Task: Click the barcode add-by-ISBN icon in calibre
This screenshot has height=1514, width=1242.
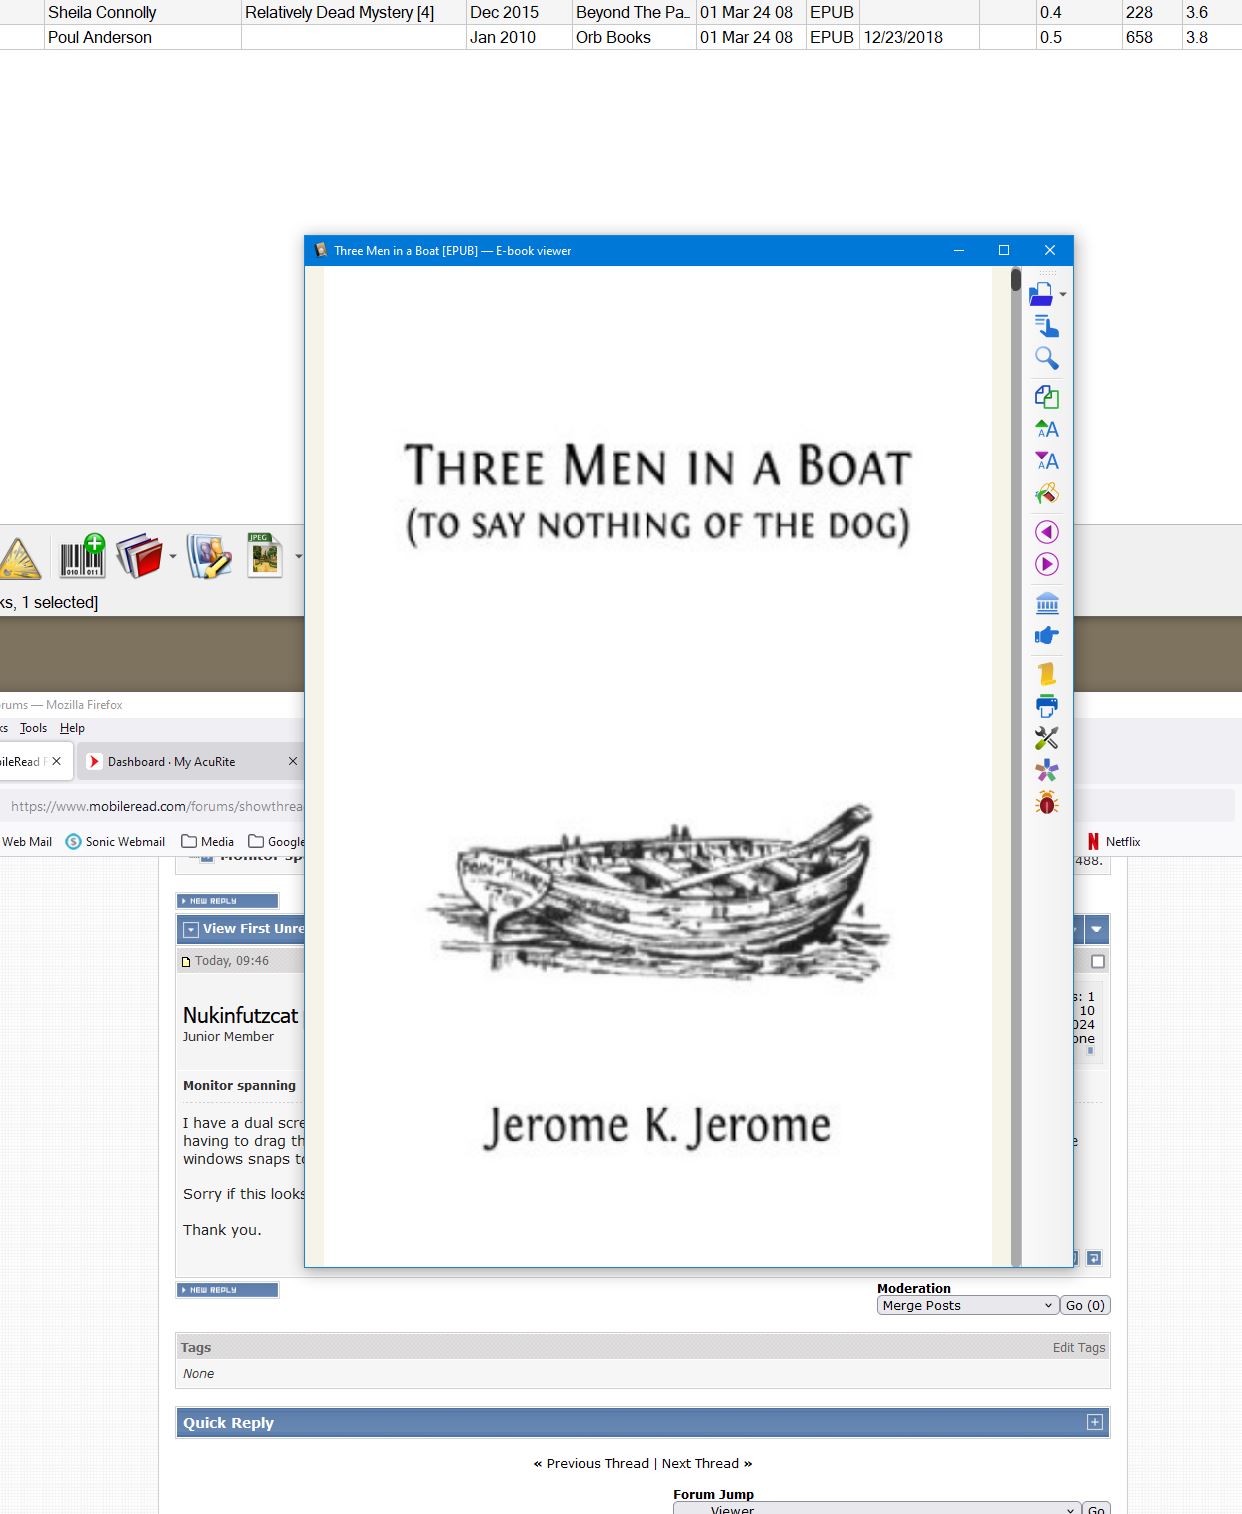Action: click(x=82, y=556)
